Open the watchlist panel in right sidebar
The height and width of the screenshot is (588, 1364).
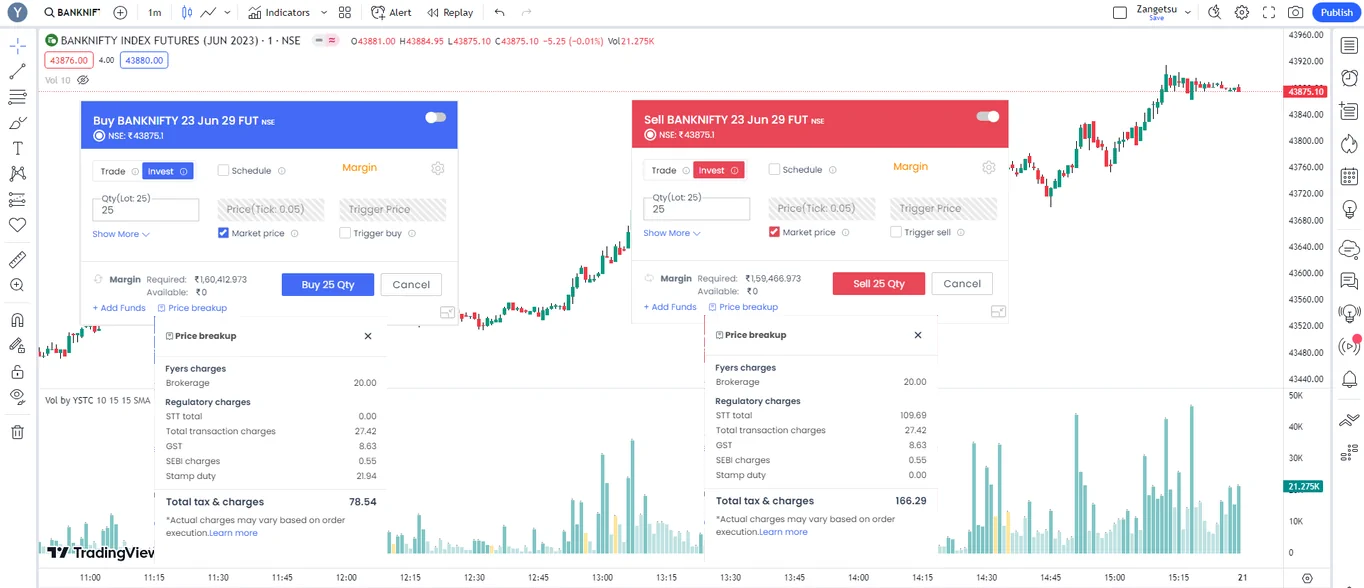[1349, 46]
